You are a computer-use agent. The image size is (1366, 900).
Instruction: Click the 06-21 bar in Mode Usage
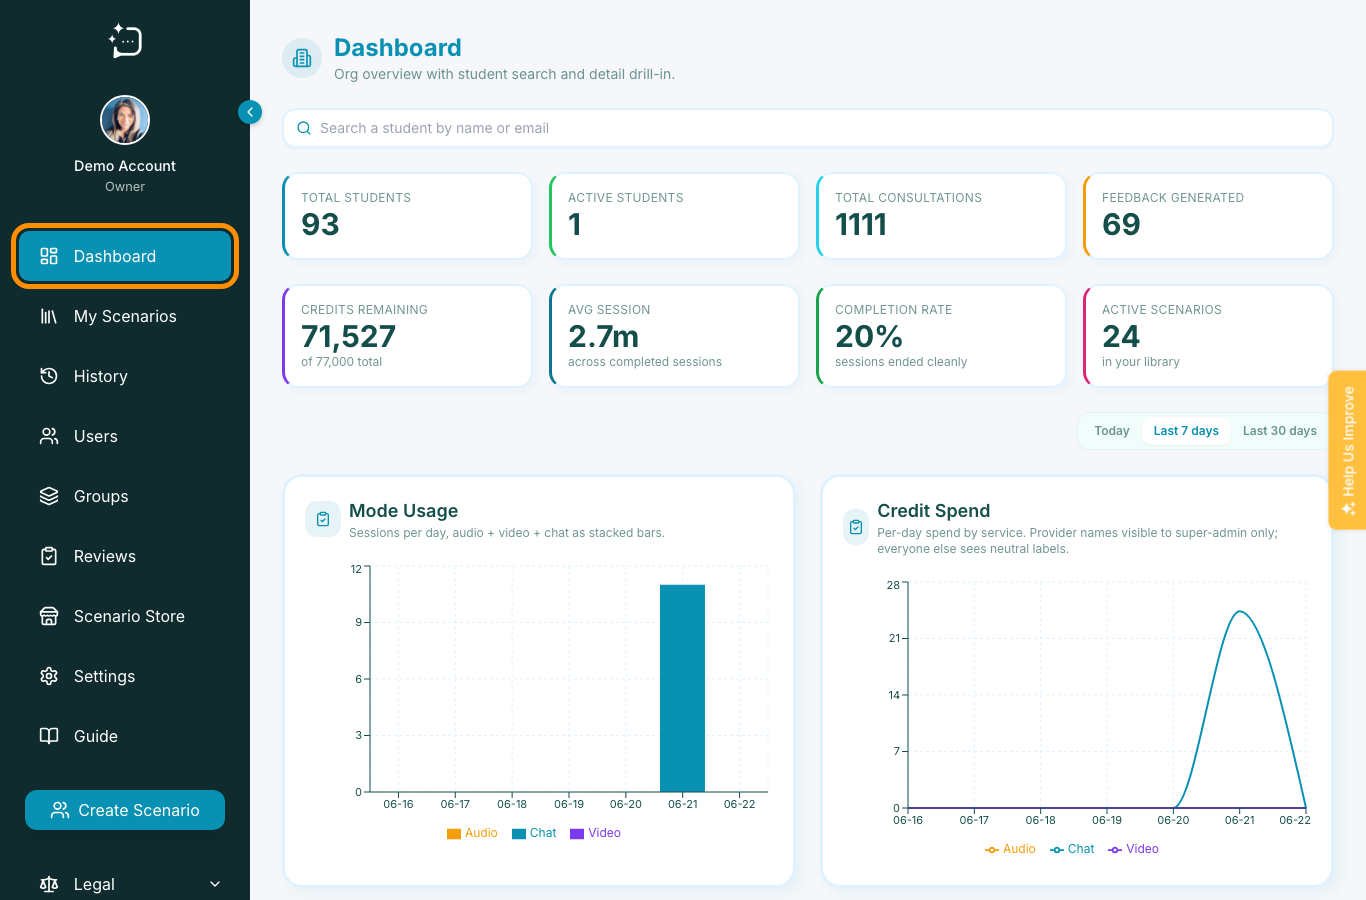pyautogui.click(x=682, y=688)
